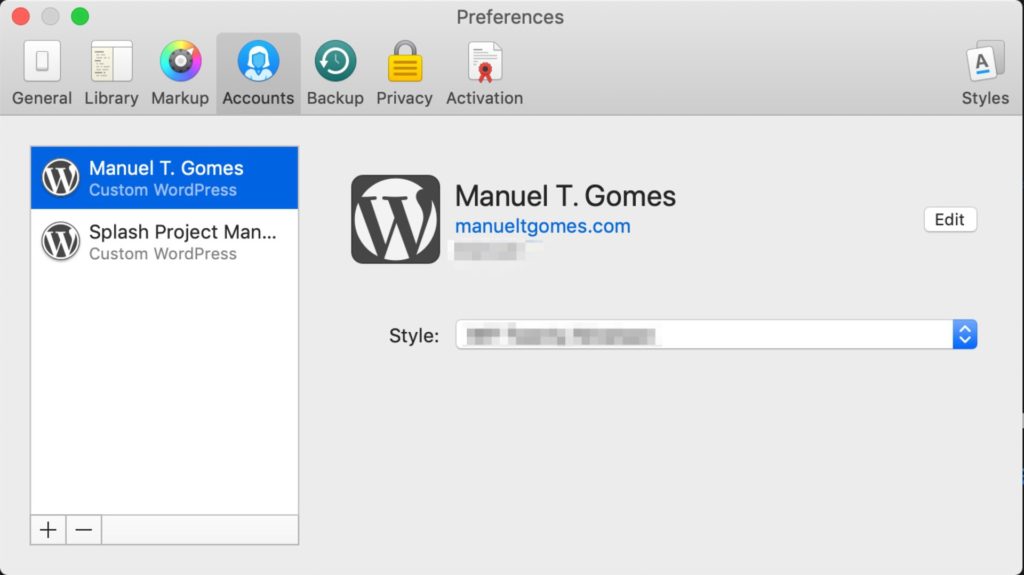Click the large WordPress logo in details
This screenshot has height=575, width=1024.
pyautogui.click(x=396, y=219)
